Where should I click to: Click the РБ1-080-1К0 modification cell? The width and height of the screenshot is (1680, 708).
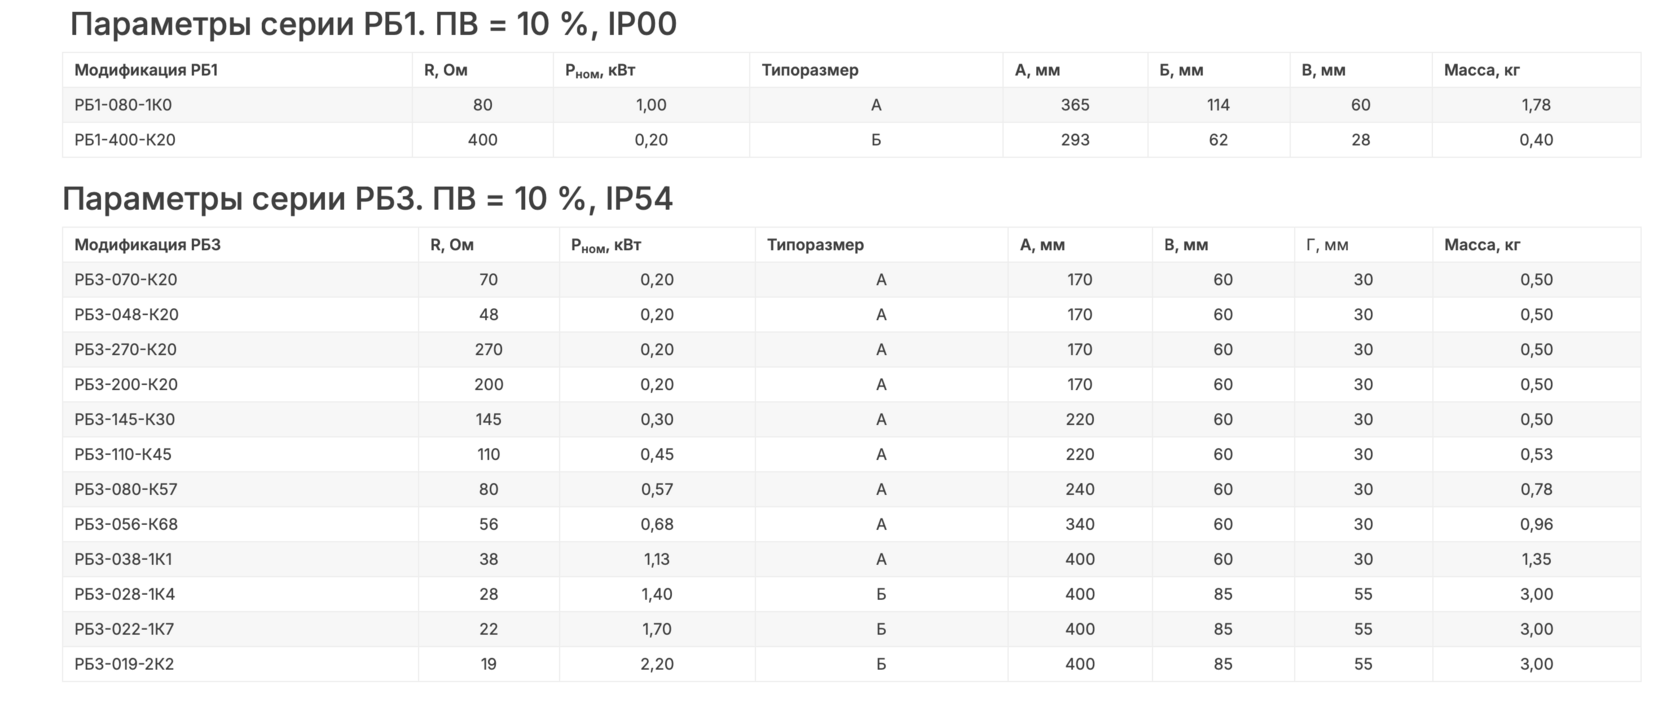(123, 105)
